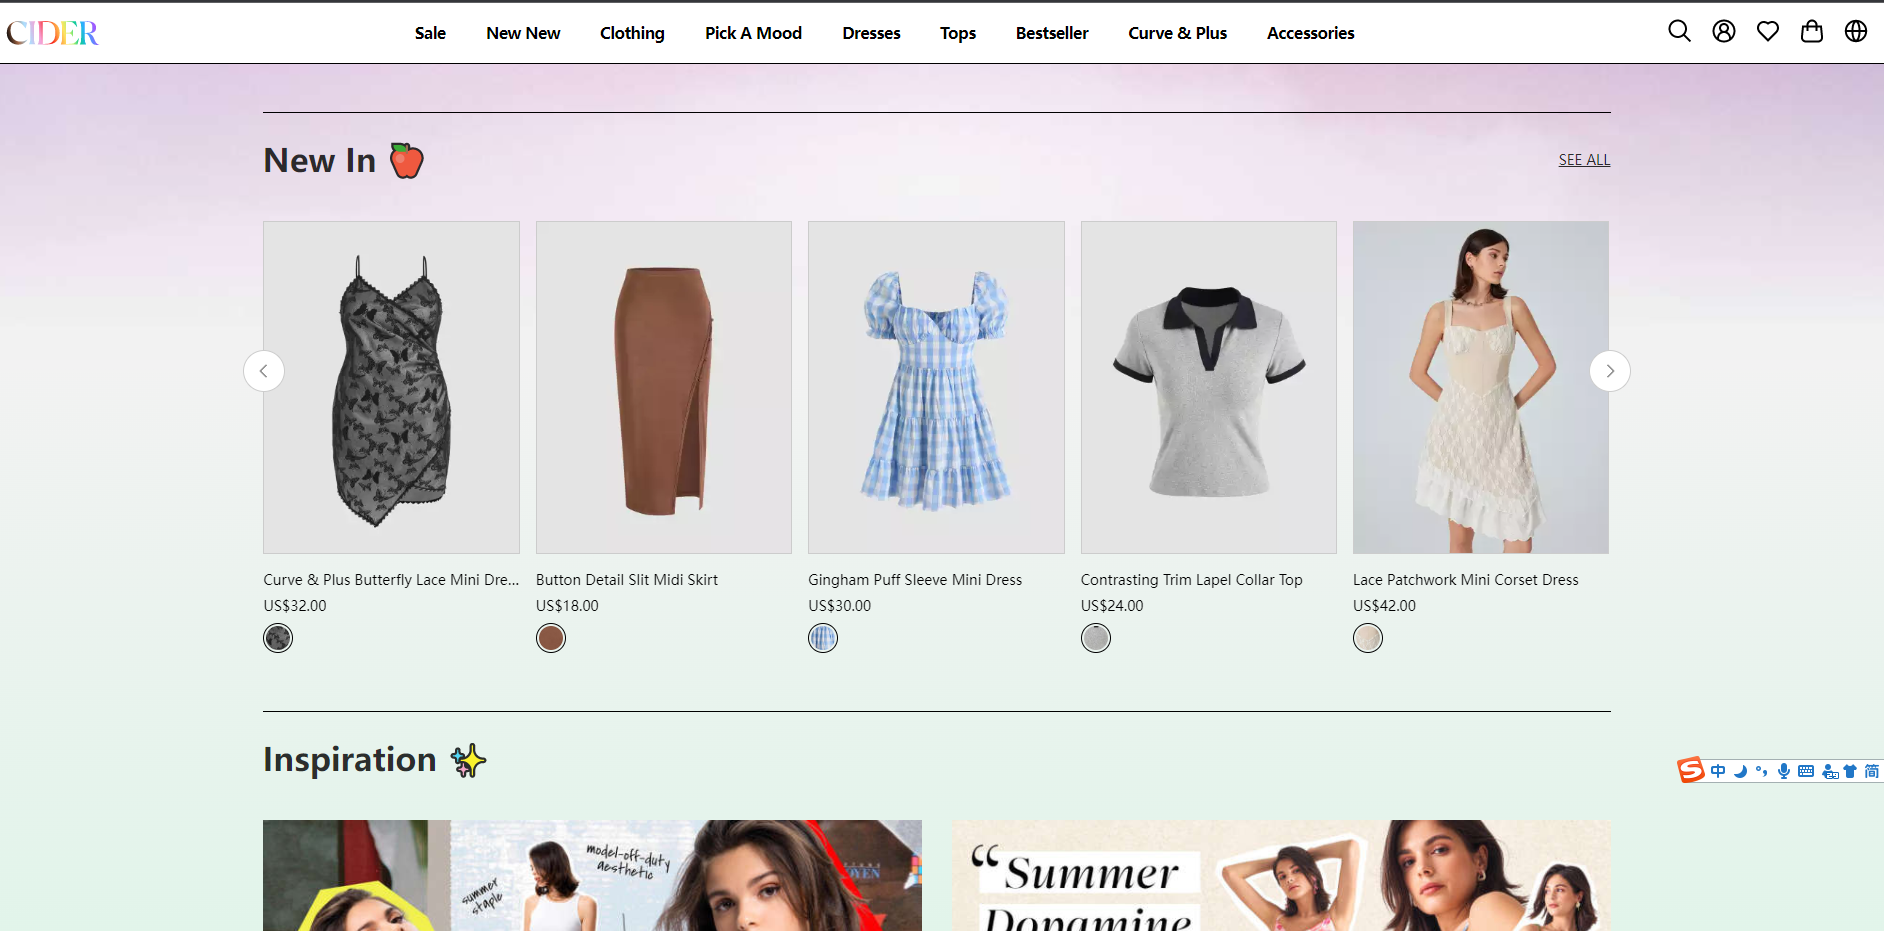This screenshot has width=1884, height=931.
Task: Open the Gingham Puff Sleeve Mini Dress link
Action: coord(914,580)
